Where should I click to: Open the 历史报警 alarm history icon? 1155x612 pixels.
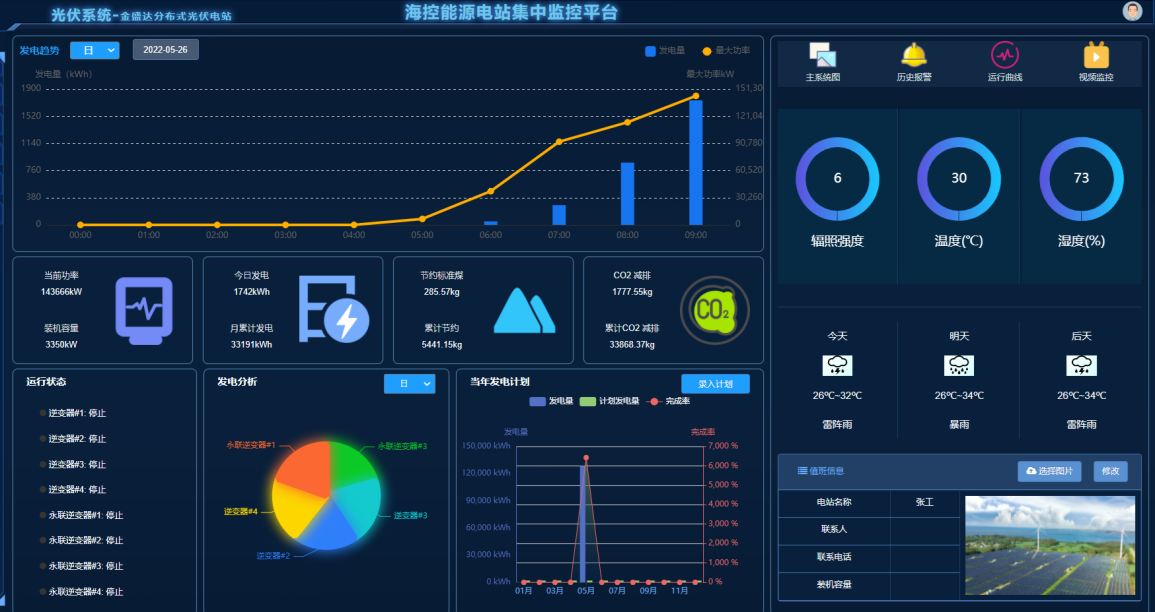pyautogui.click(x=913, y=60)
